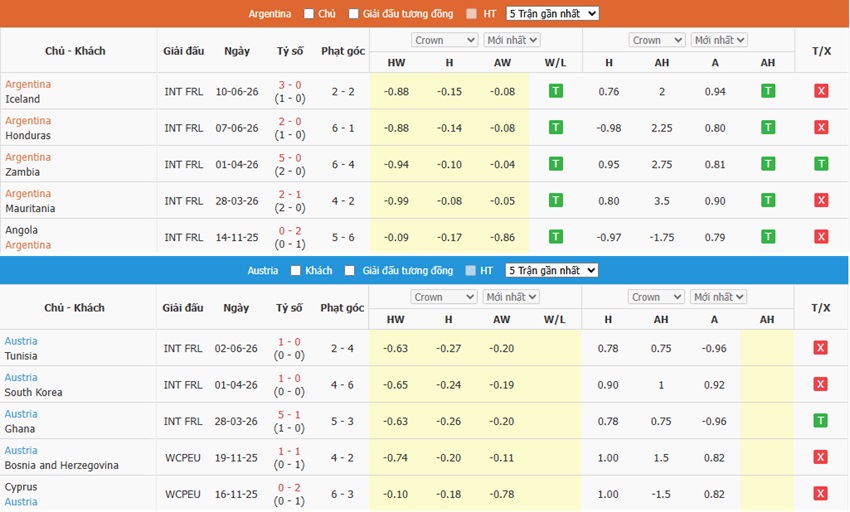
Task: Open Argentina link in the Iceland match row
Action: 28,84
